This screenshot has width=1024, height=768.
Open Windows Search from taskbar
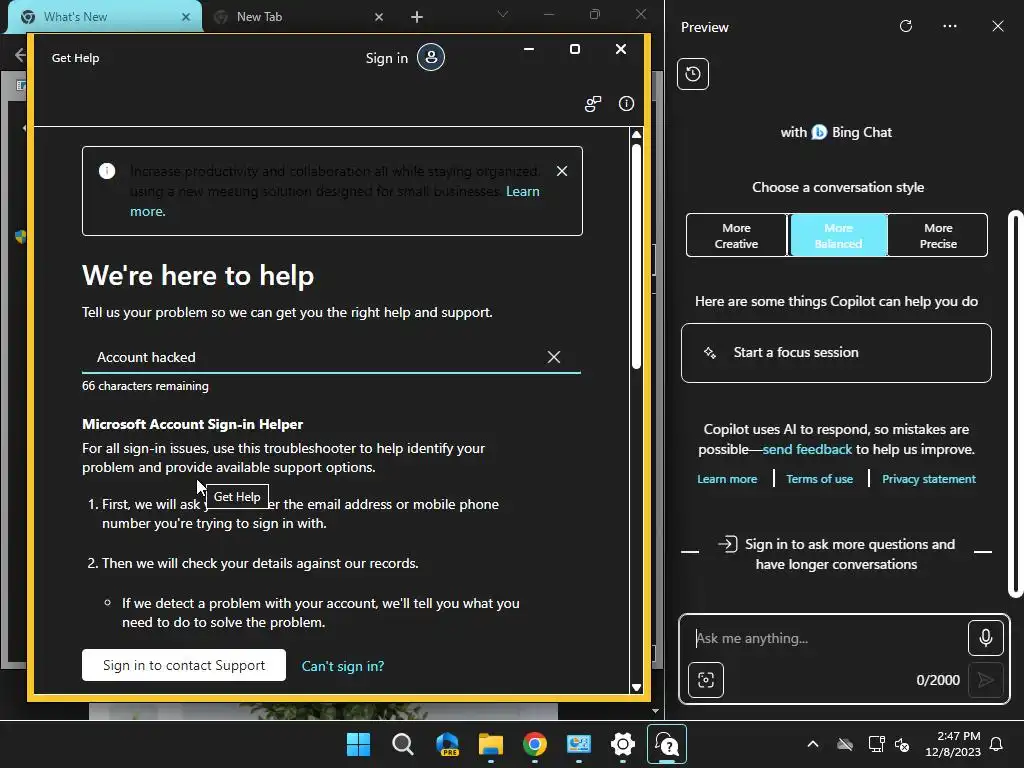point(402,744)
